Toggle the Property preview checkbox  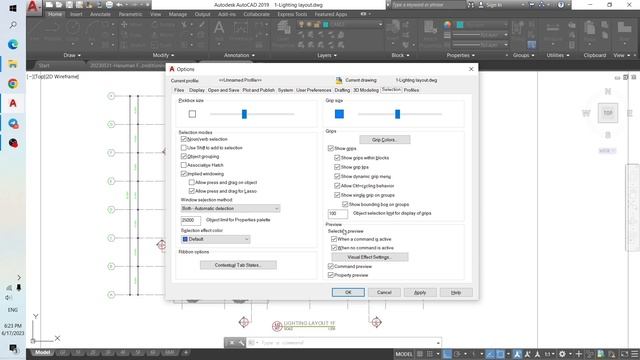pos(331,275)
